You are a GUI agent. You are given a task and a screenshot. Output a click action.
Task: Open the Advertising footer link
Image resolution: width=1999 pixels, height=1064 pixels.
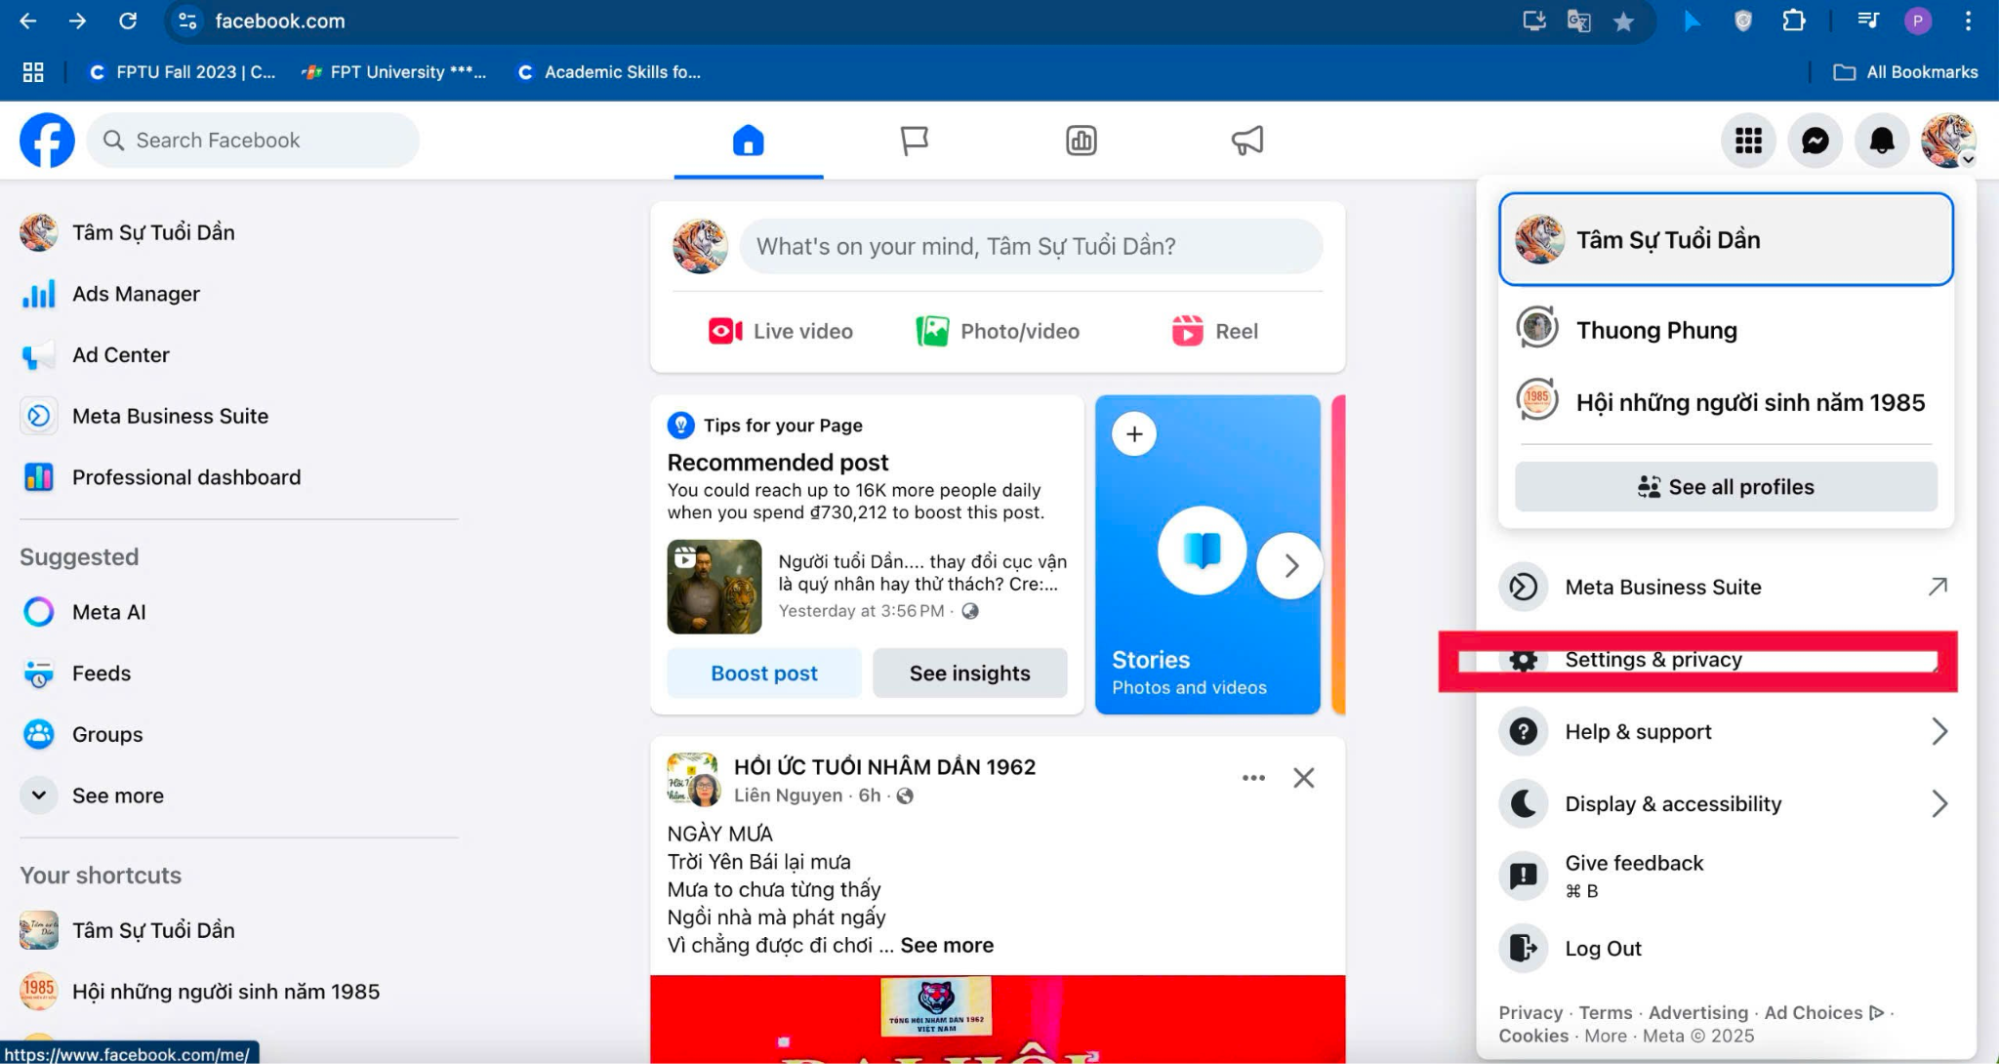pyautogui.click(x=1698, y=1012)
